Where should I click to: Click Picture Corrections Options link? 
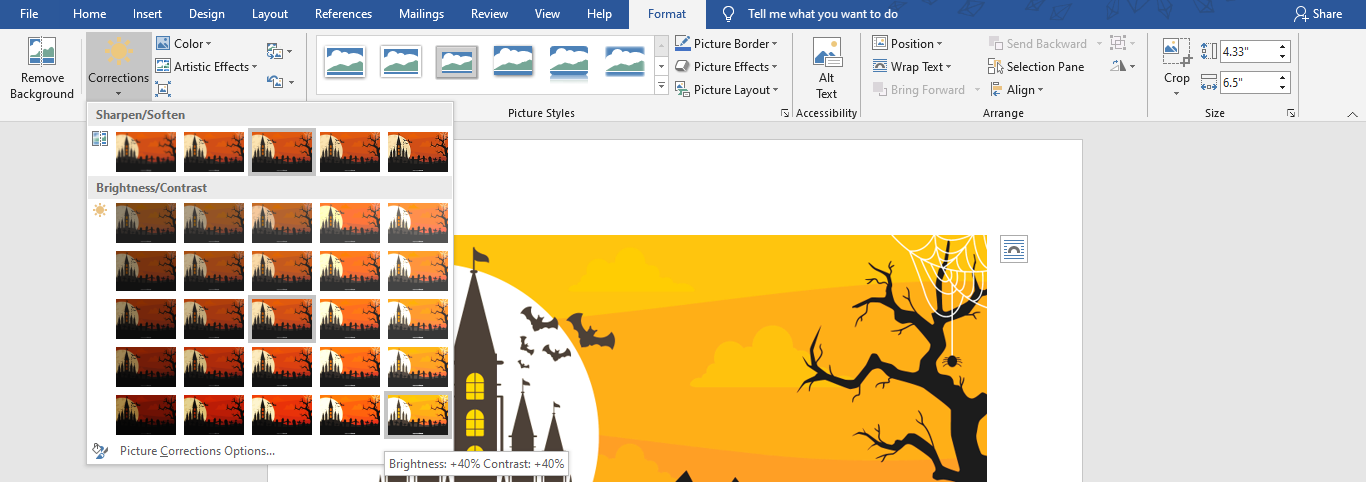(x=197, y=451)
